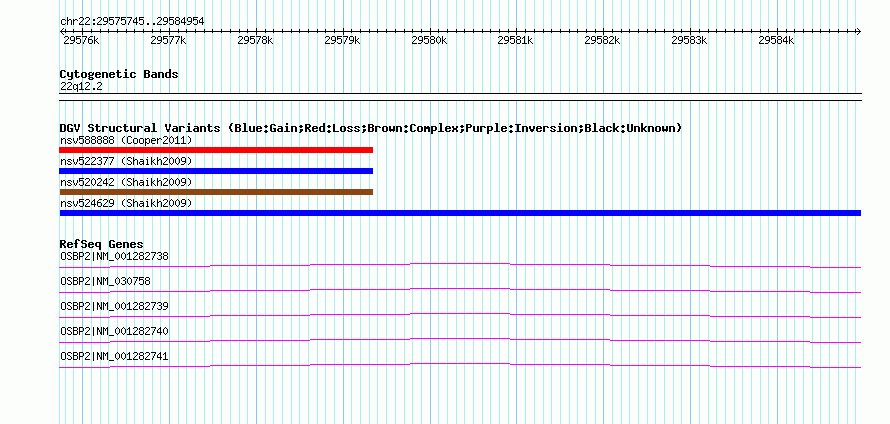Click the Cytogenetic Bands track title
This screenshot has height=424, width=890.
click(119, 74)
